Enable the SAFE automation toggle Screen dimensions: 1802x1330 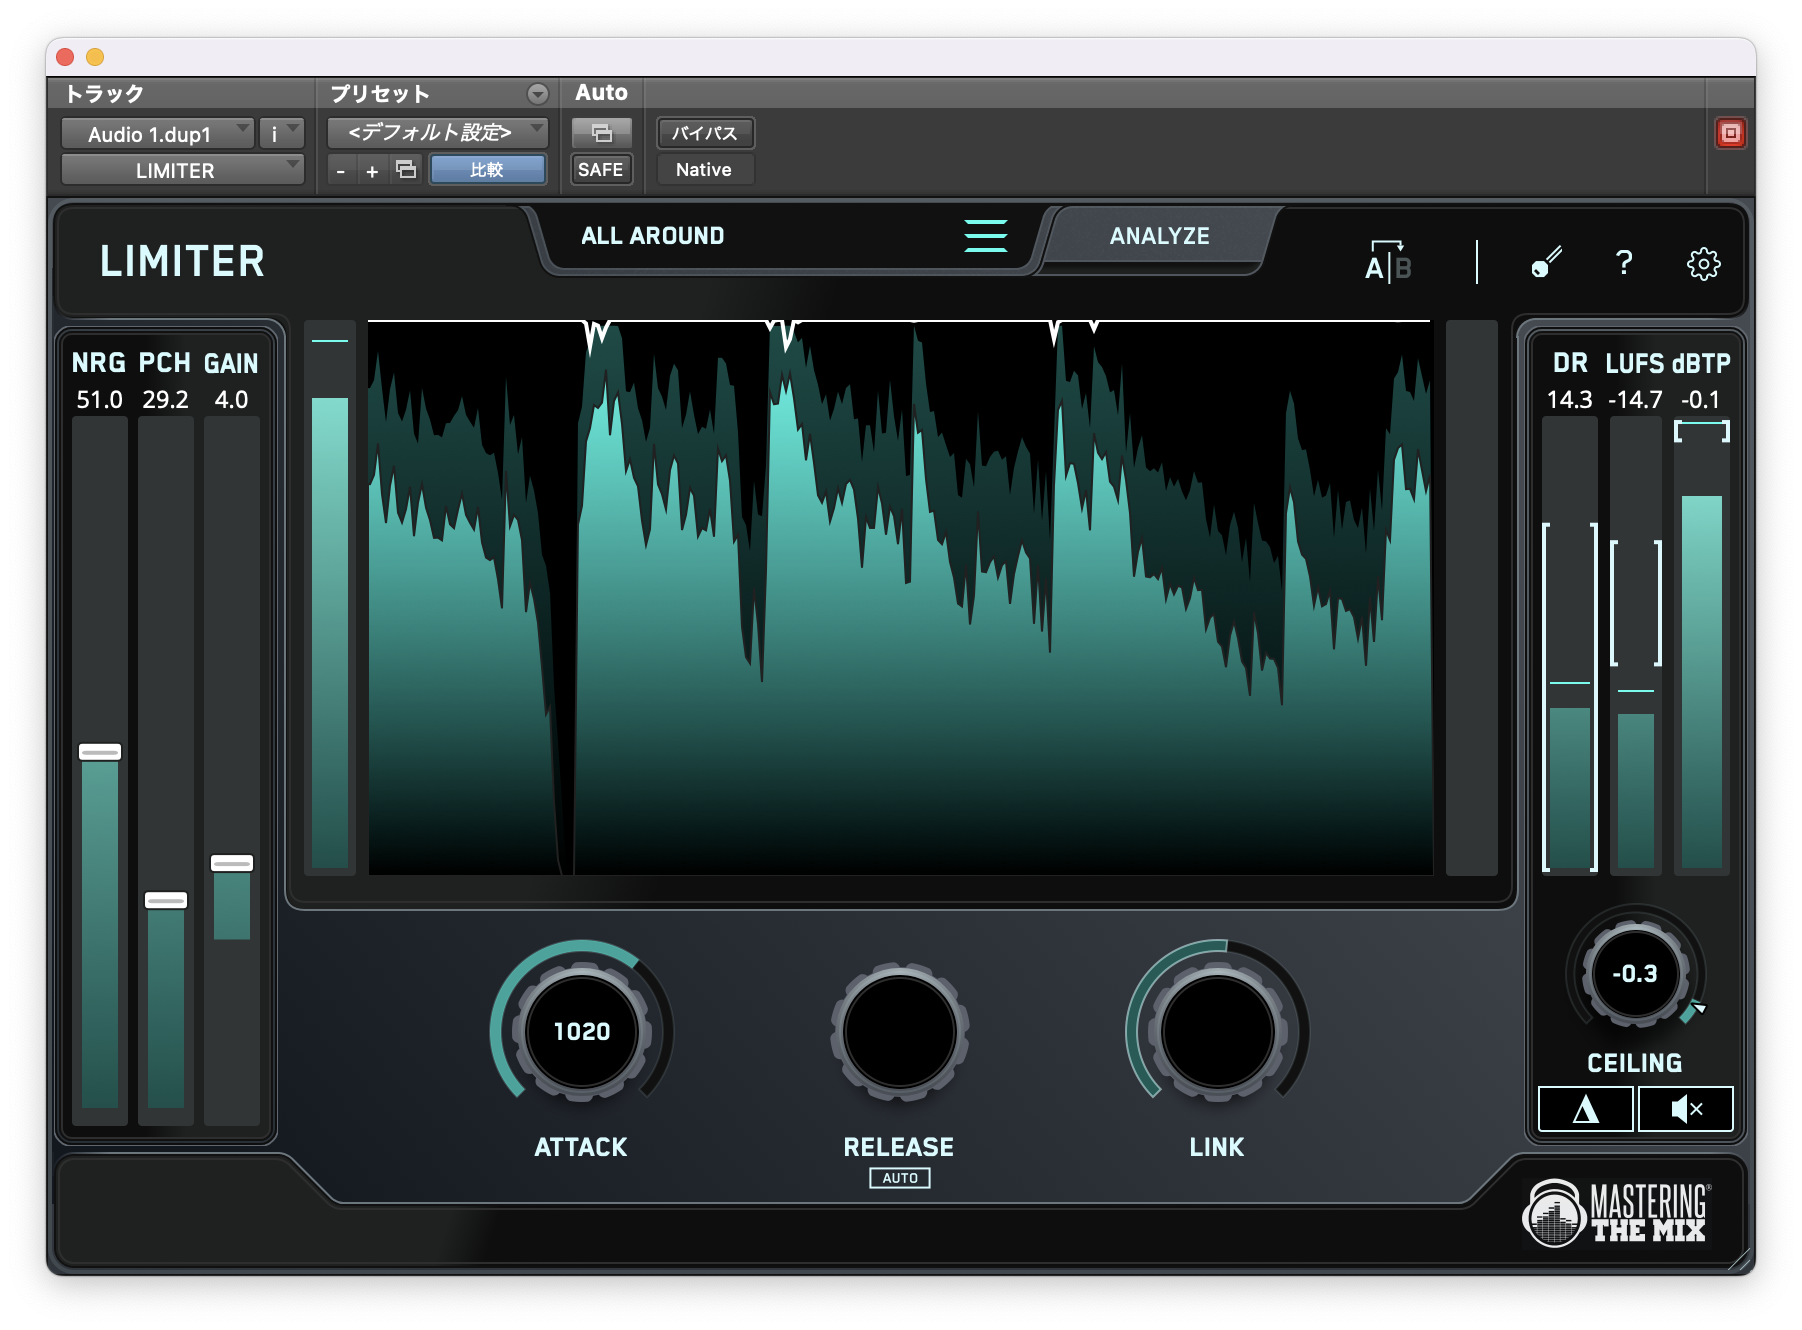click(x=600, y=170)
